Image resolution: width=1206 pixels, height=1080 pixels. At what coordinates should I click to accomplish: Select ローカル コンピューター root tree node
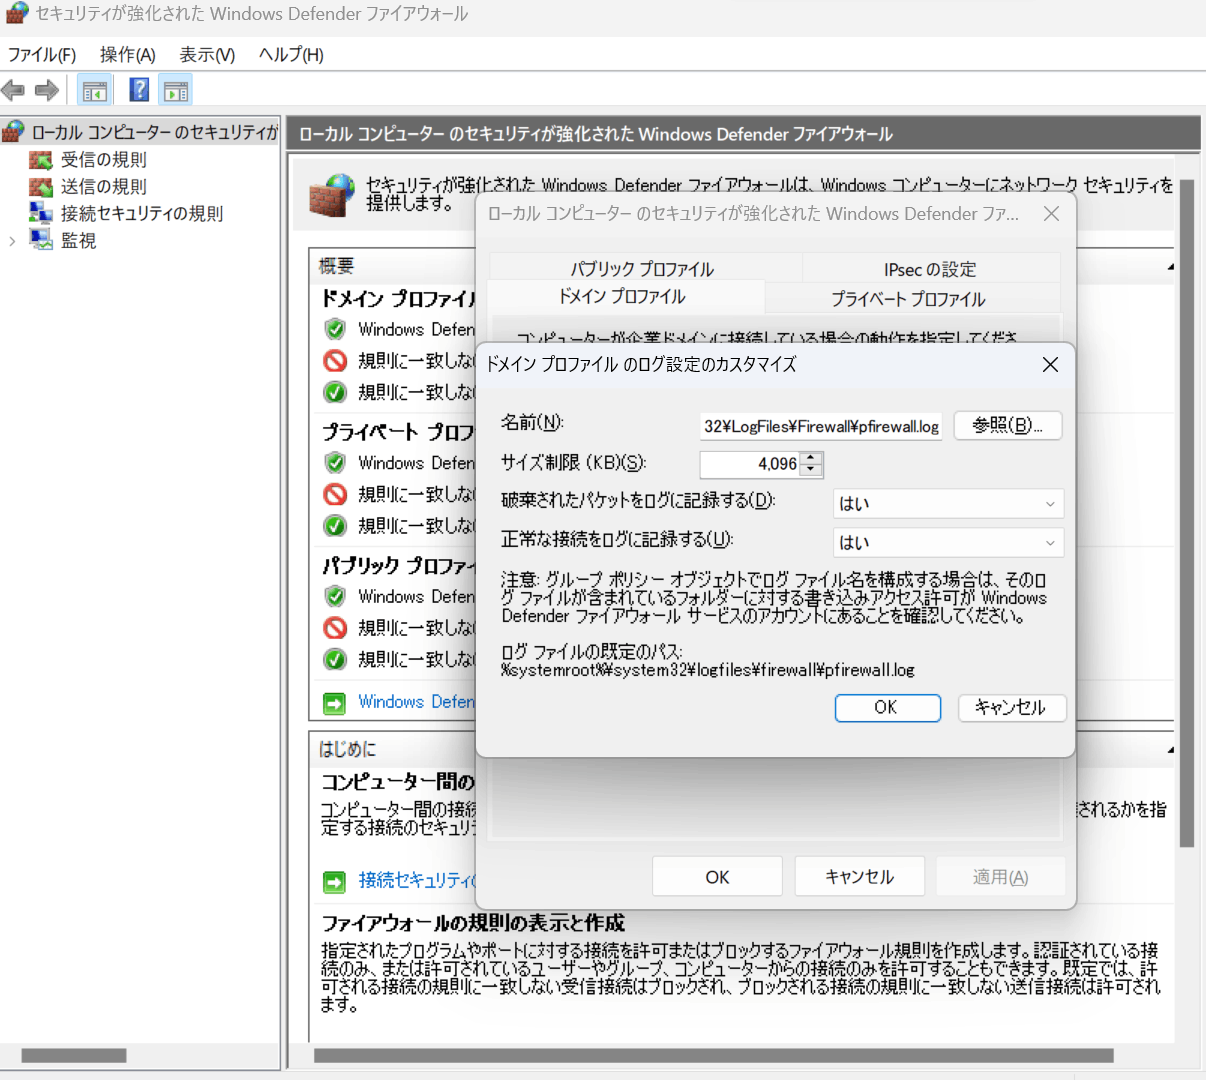[x=154, y=132]
